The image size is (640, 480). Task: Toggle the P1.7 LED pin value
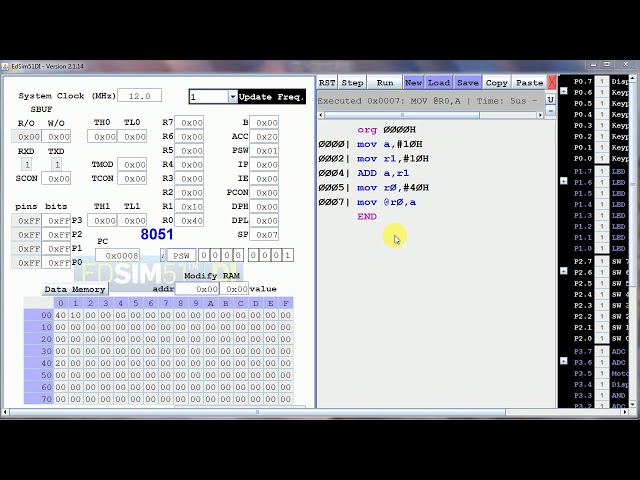tap(602, 171)
